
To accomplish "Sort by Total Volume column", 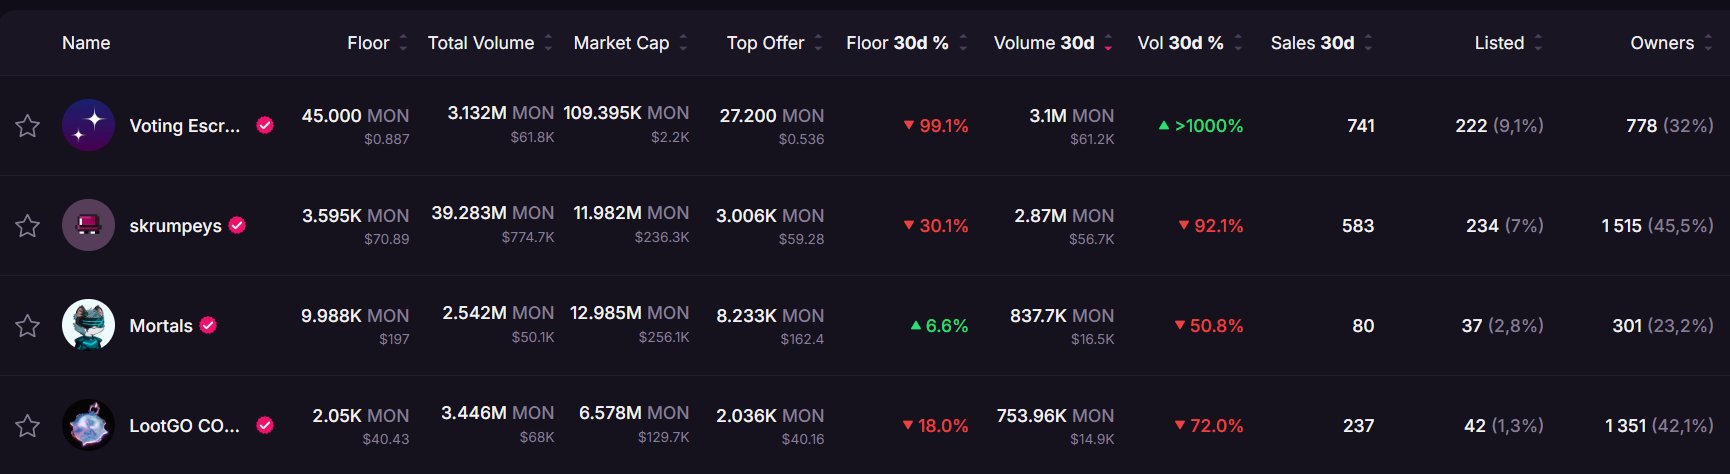I will click(481, 43).
